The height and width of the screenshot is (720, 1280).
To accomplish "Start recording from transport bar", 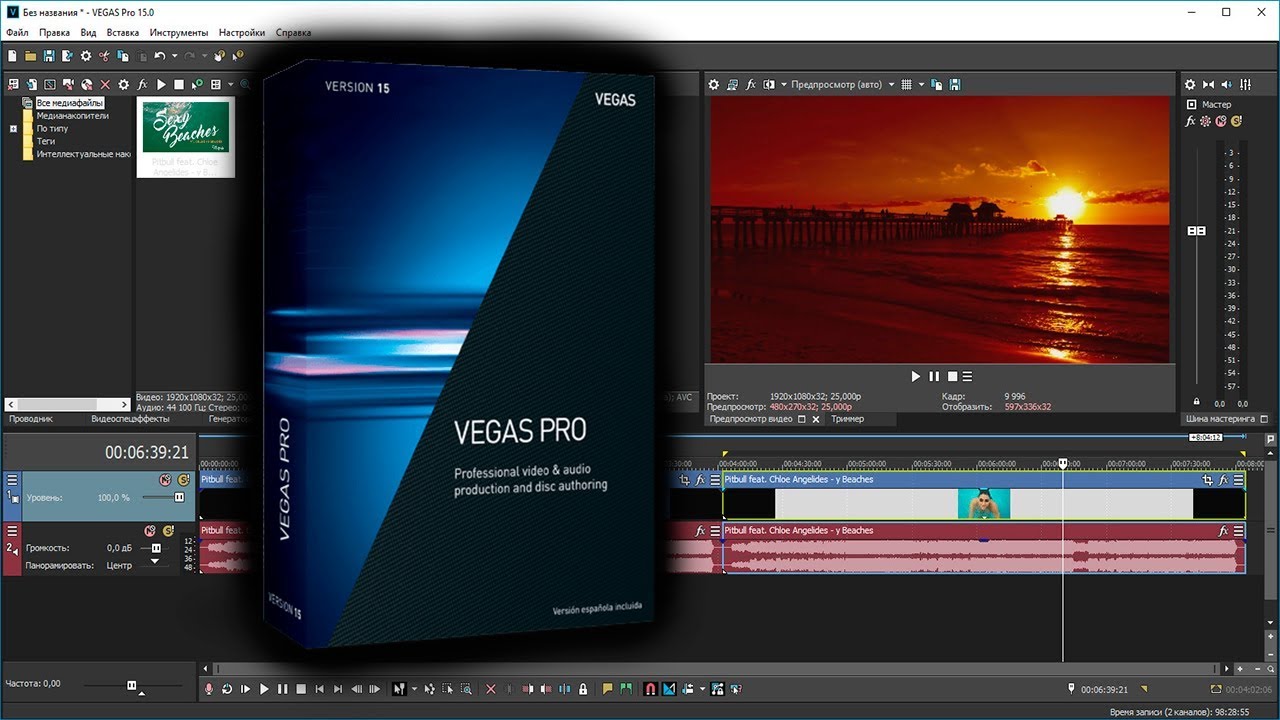I will [x=208, y=689].
